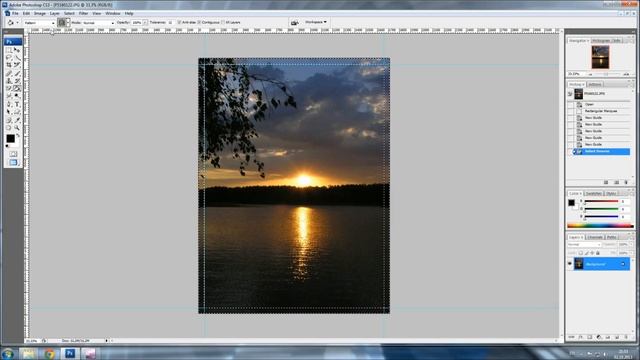Open the Select menu
640x360 pixels.
click(69, 13)
